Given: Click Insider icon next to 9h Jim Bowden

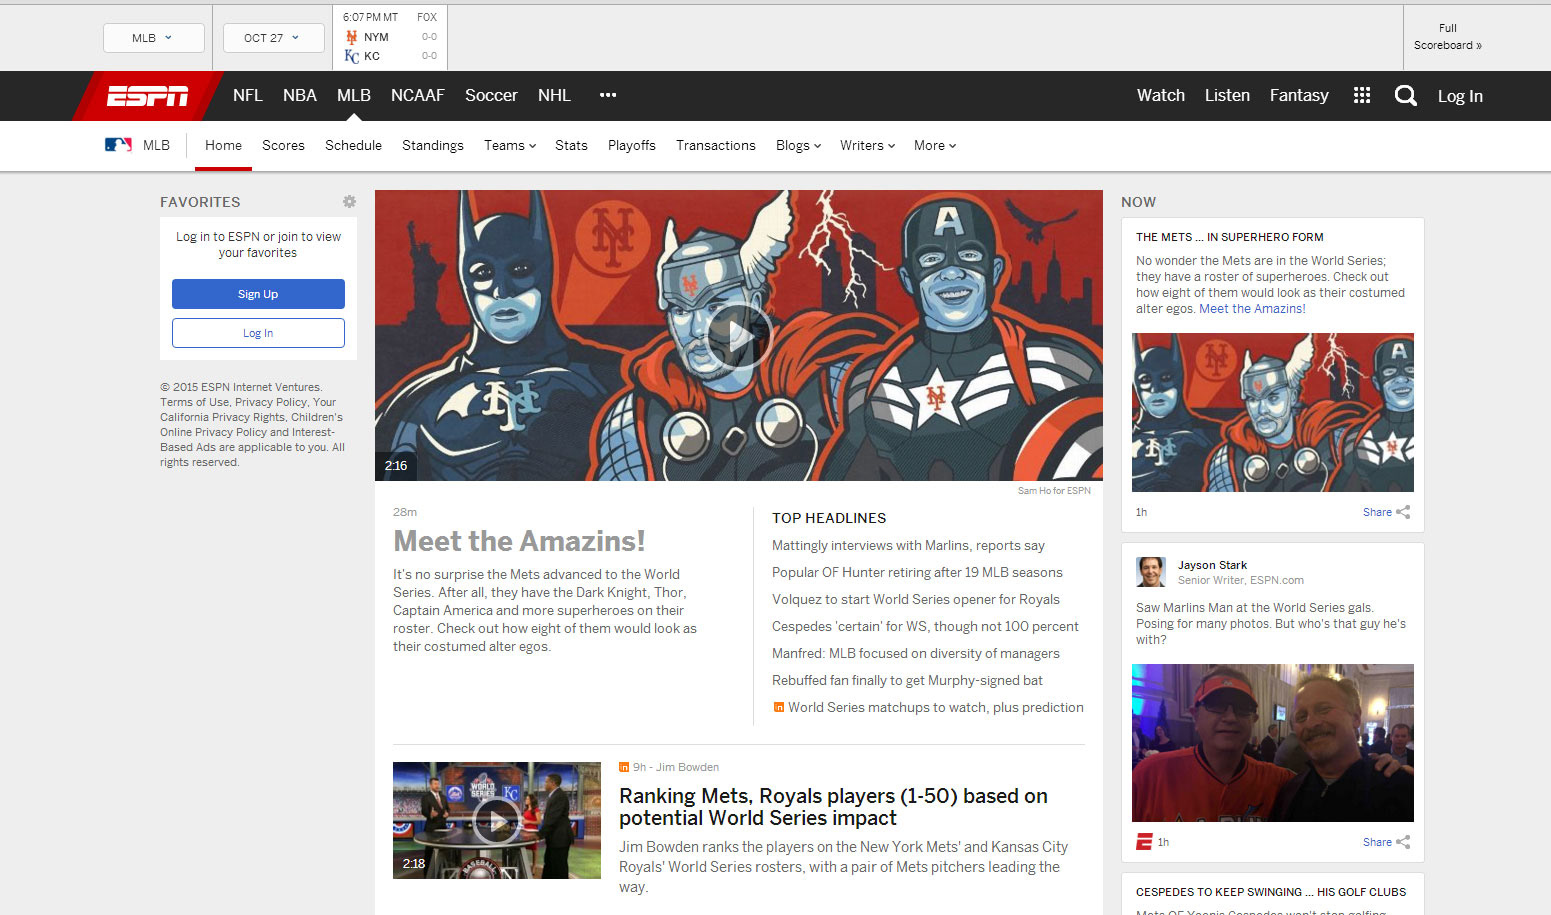Looking at the screenshot, I should pos(624,767).
